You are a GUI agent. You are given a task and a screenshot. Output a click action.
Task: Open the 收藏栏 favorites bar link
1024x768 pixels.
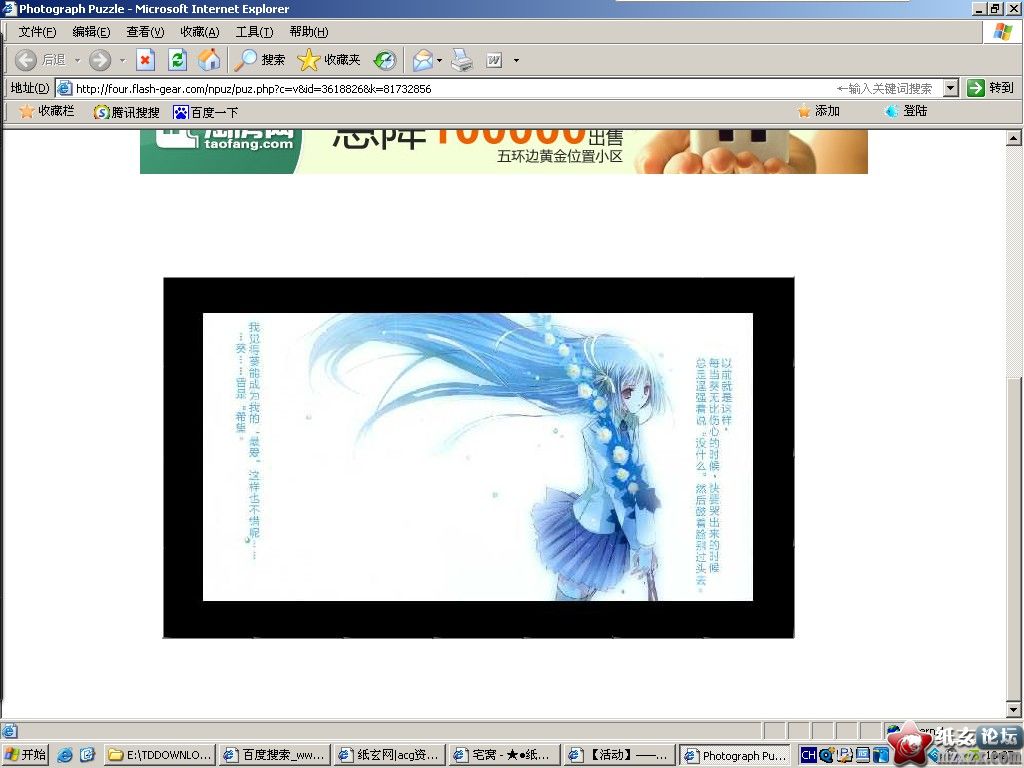click(47, 112)
